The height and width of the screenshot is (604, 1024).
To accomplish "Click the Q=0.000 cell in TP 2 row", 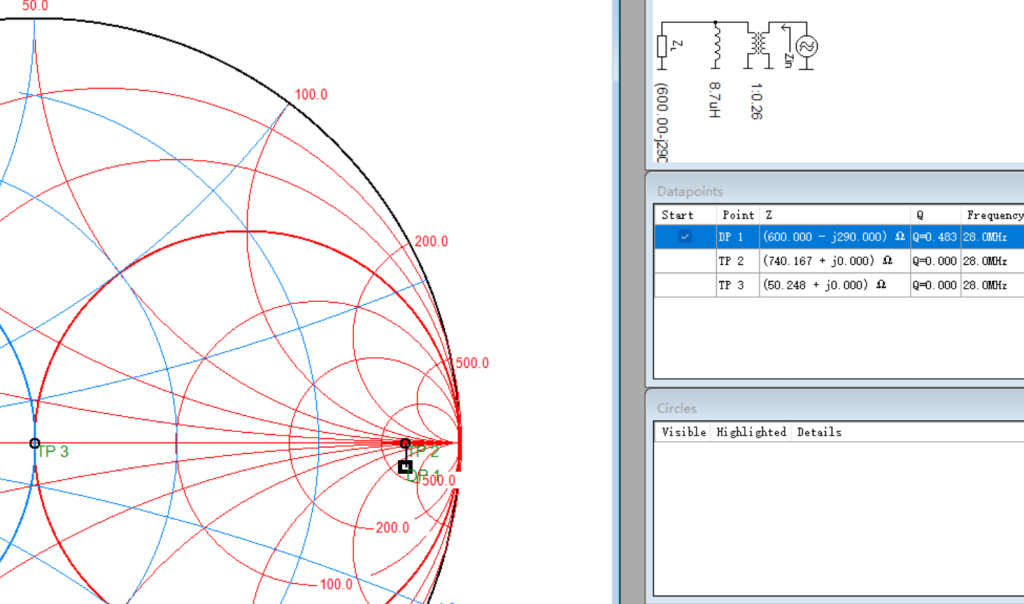I will [935, 261].
